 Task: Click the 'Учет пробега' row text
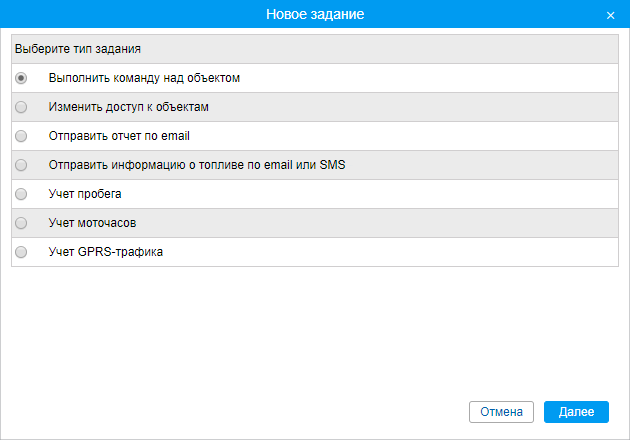[85, 194]
